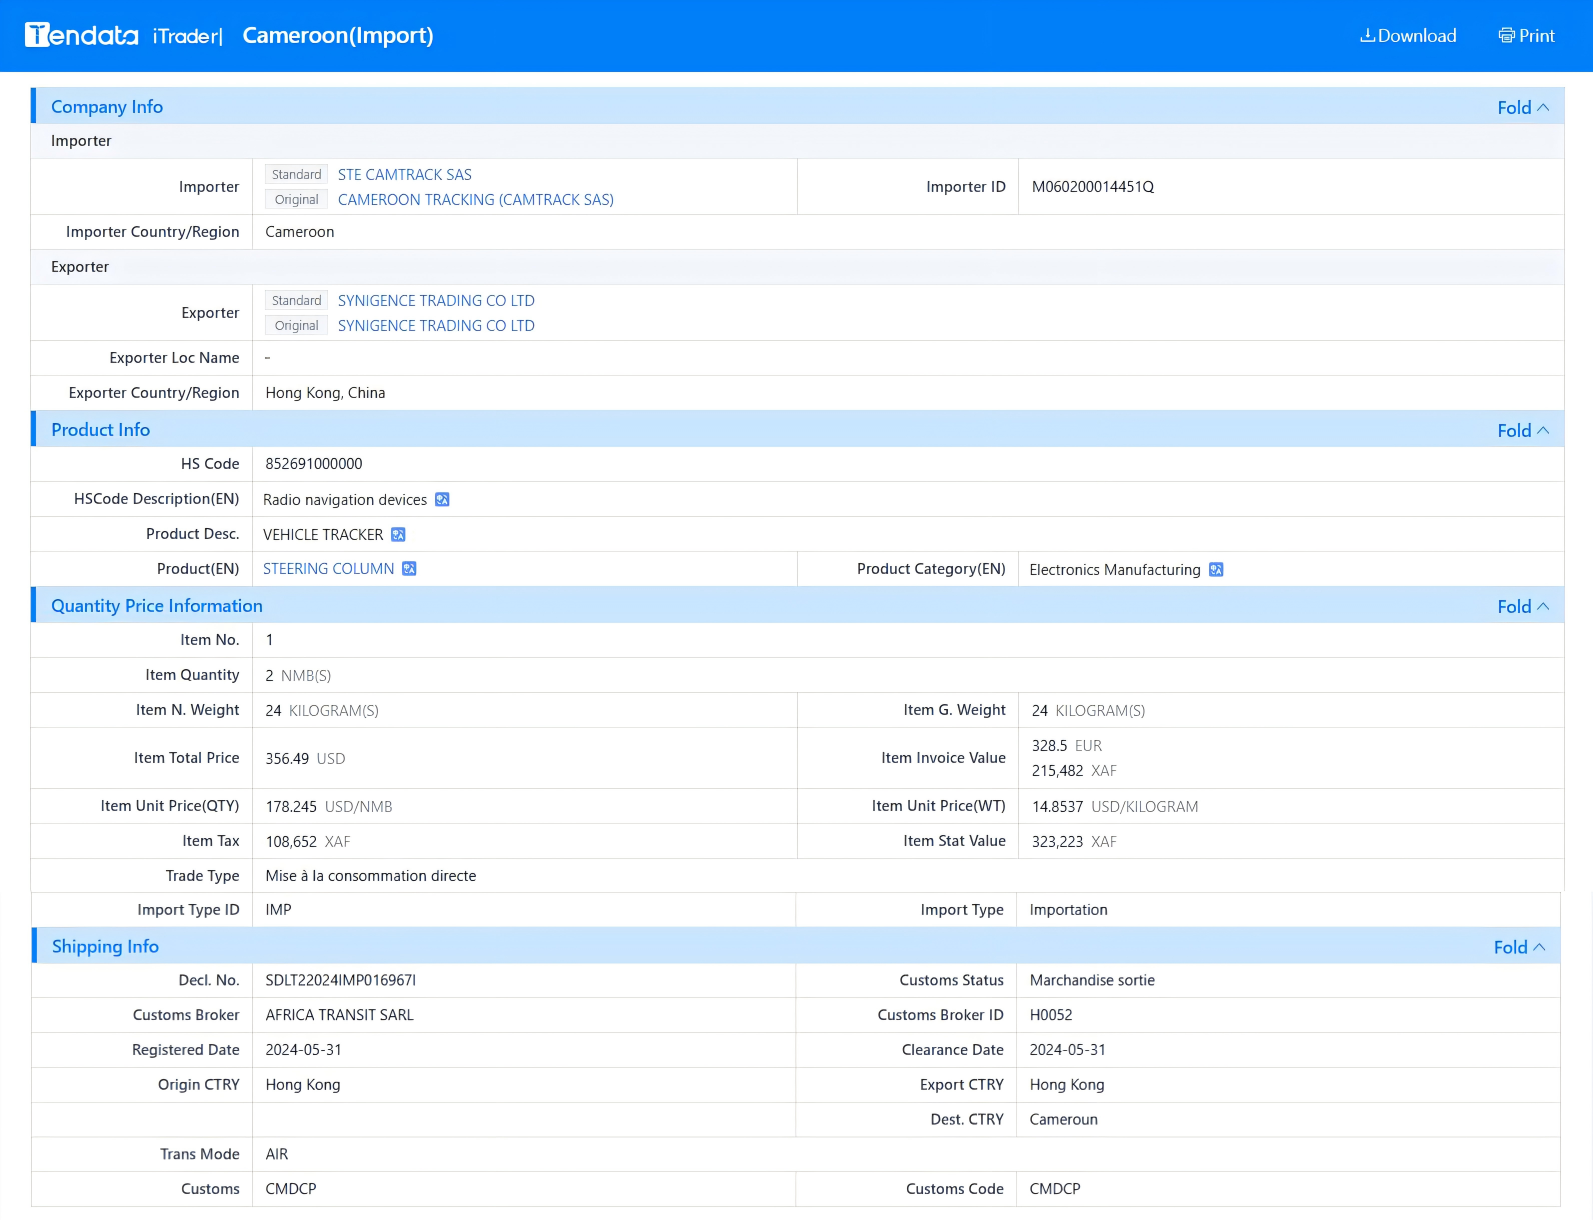Open CAMEROON TRACKING (CAMTRACK SAS) link
The height and width of the screenshot is (1220, 1593).
(476, 199)
